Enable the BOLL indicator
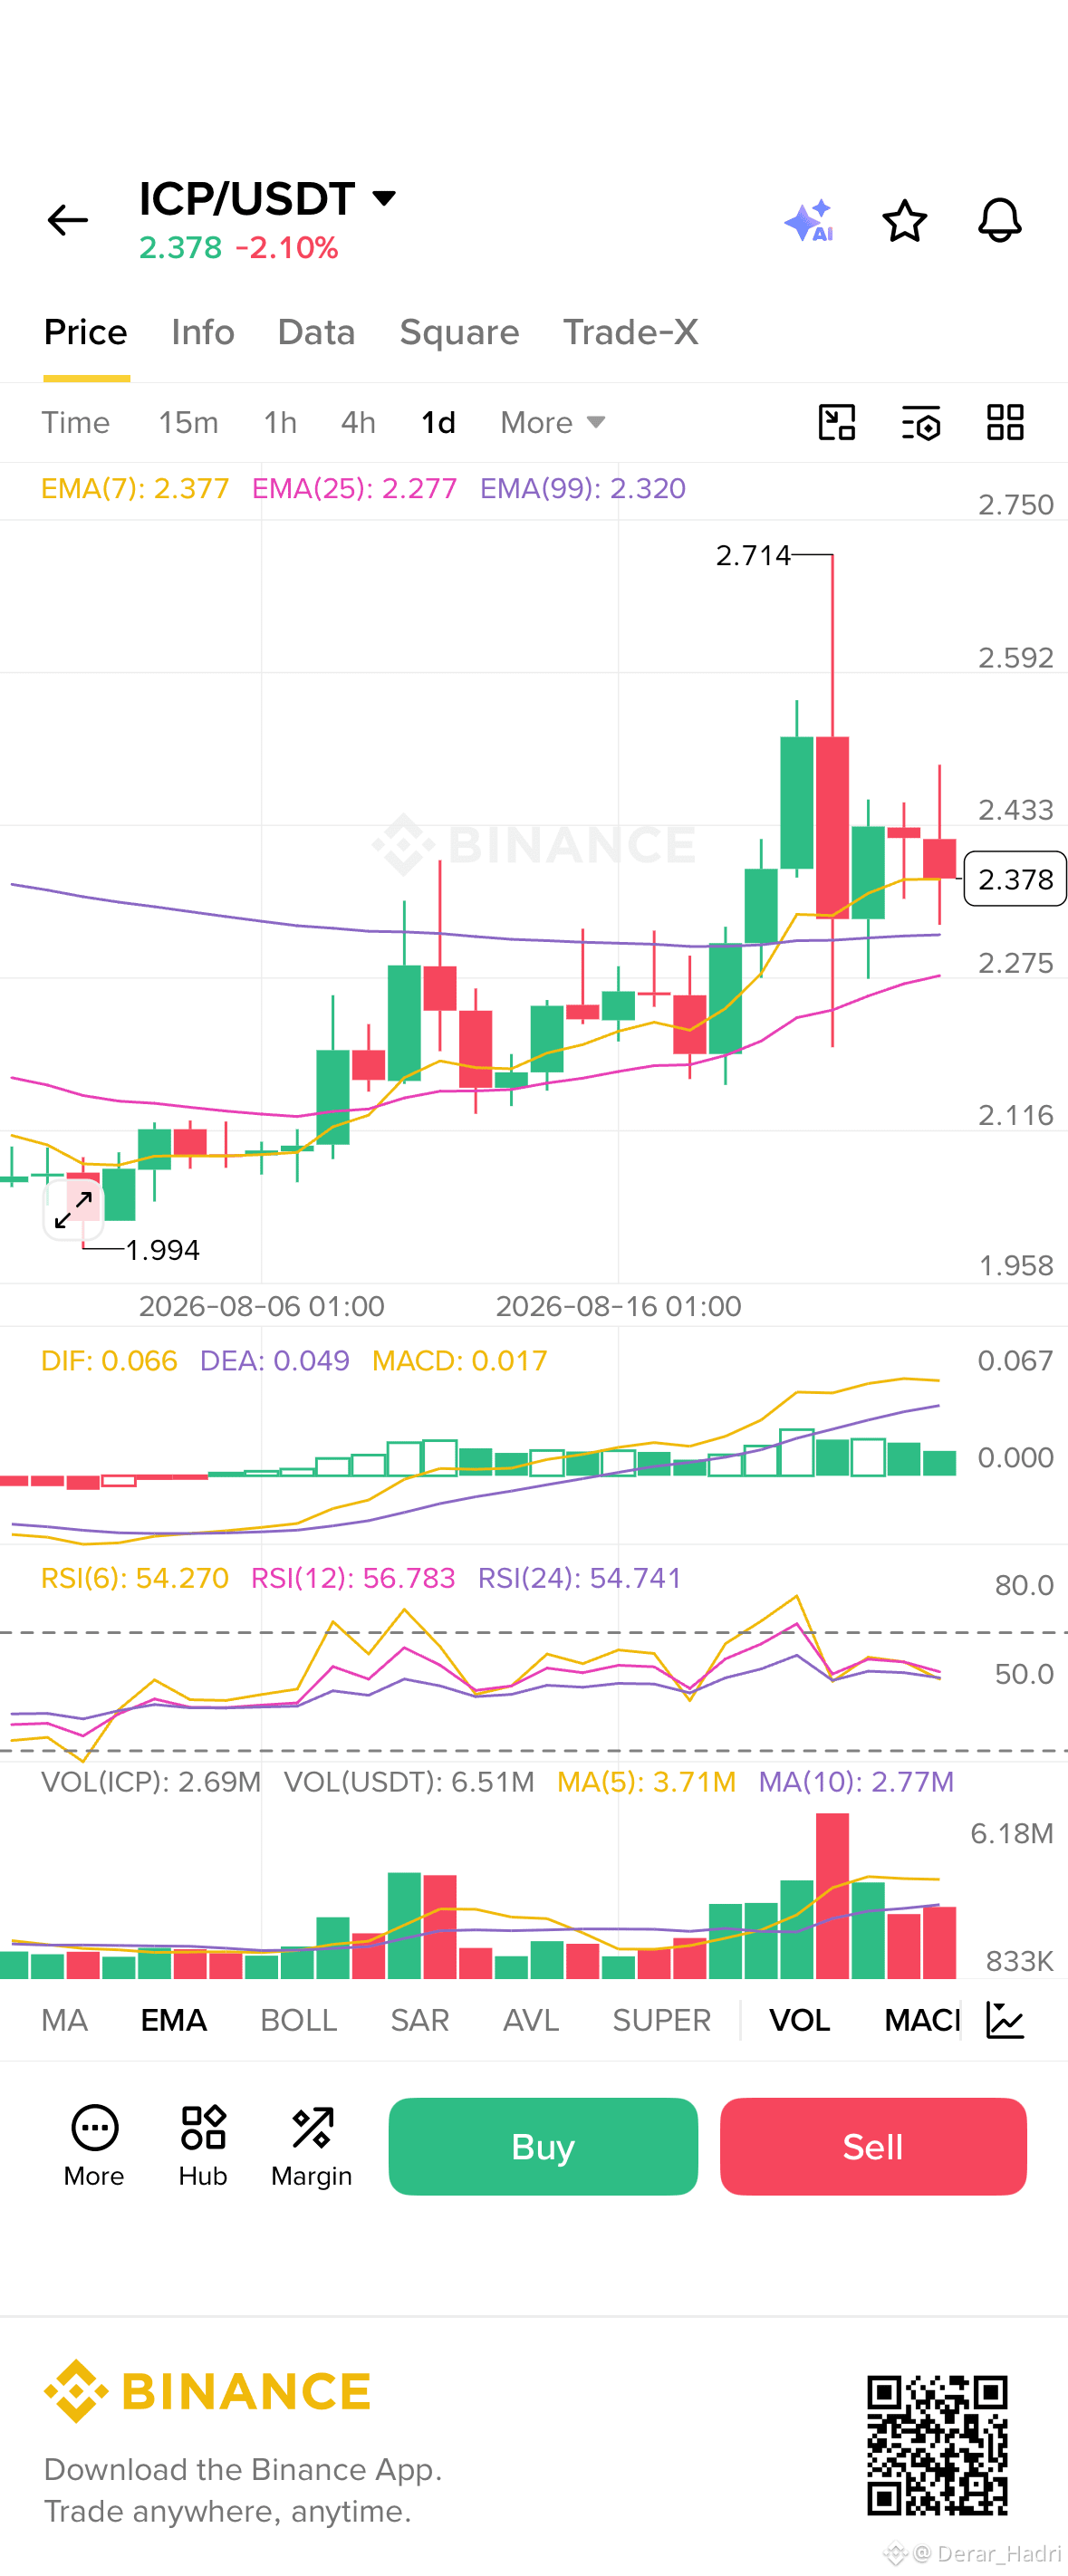1068x2576 pixels. click(298, 2020)
